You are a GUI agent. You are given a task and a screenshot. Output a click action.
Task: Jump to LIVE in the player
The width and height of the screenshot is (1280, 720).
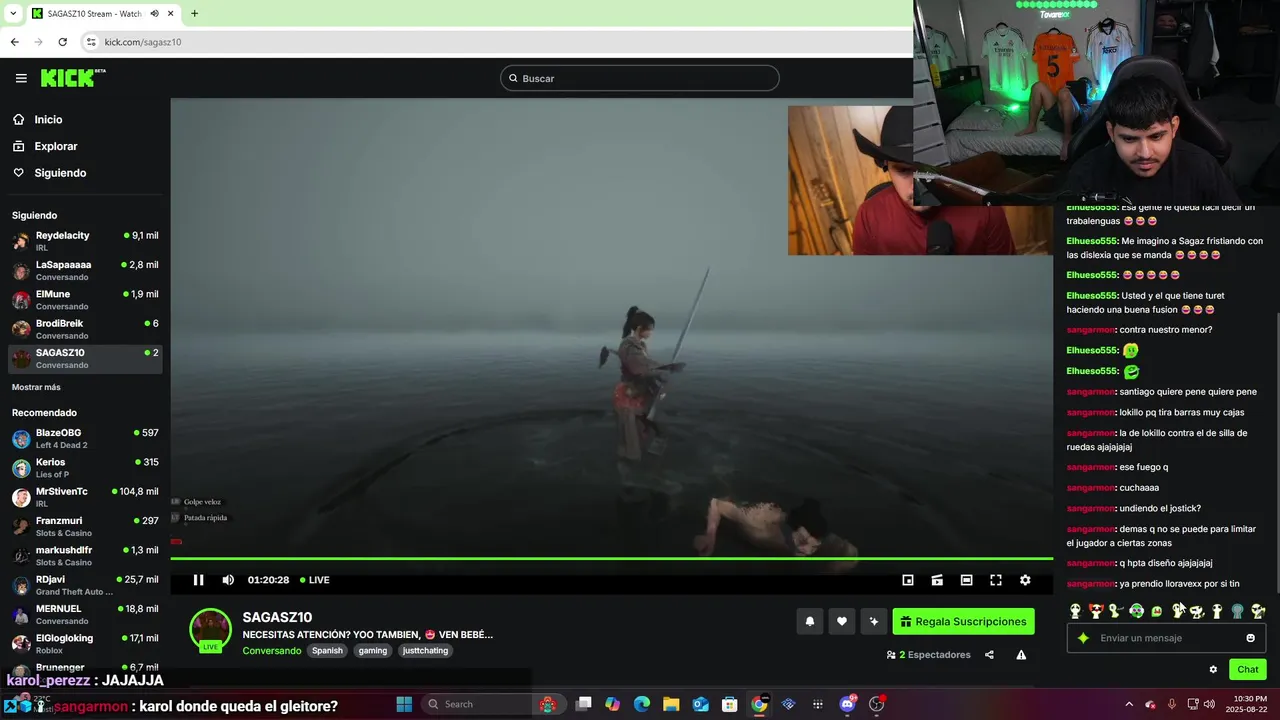(x=315, y=580)
